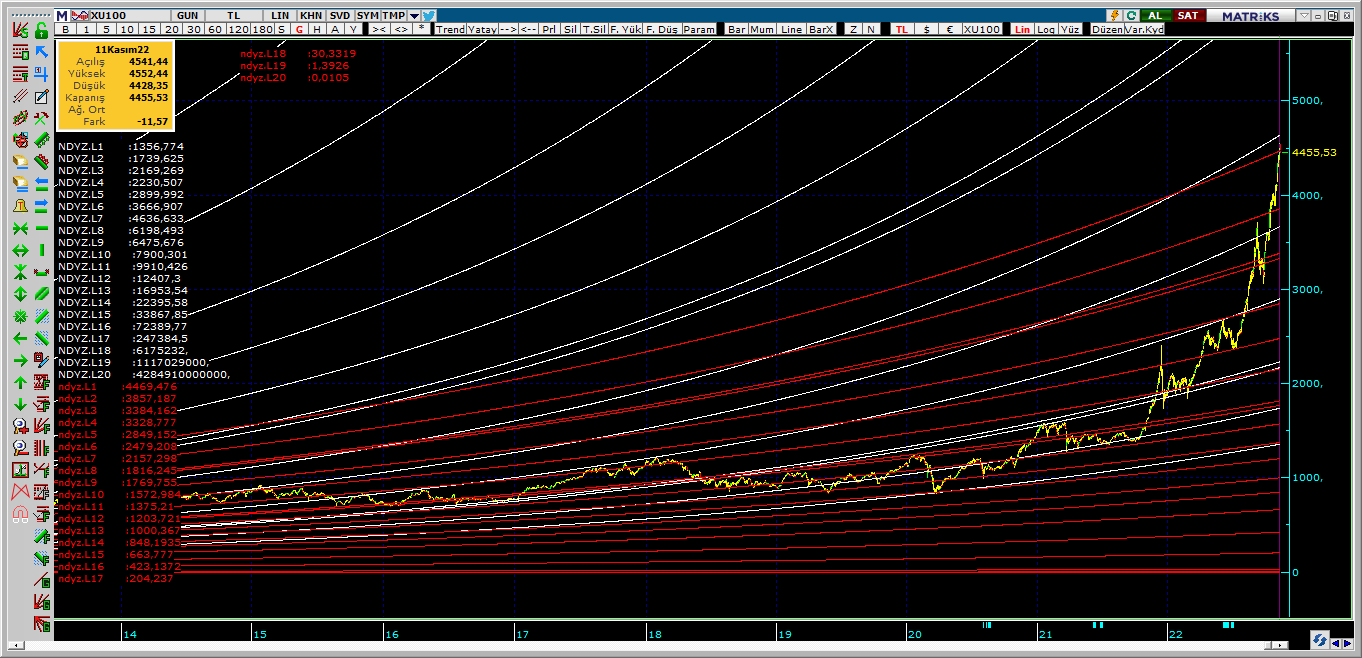Open Twitter share icon in title bar
1362x658 pixels.
pos(429,16)
